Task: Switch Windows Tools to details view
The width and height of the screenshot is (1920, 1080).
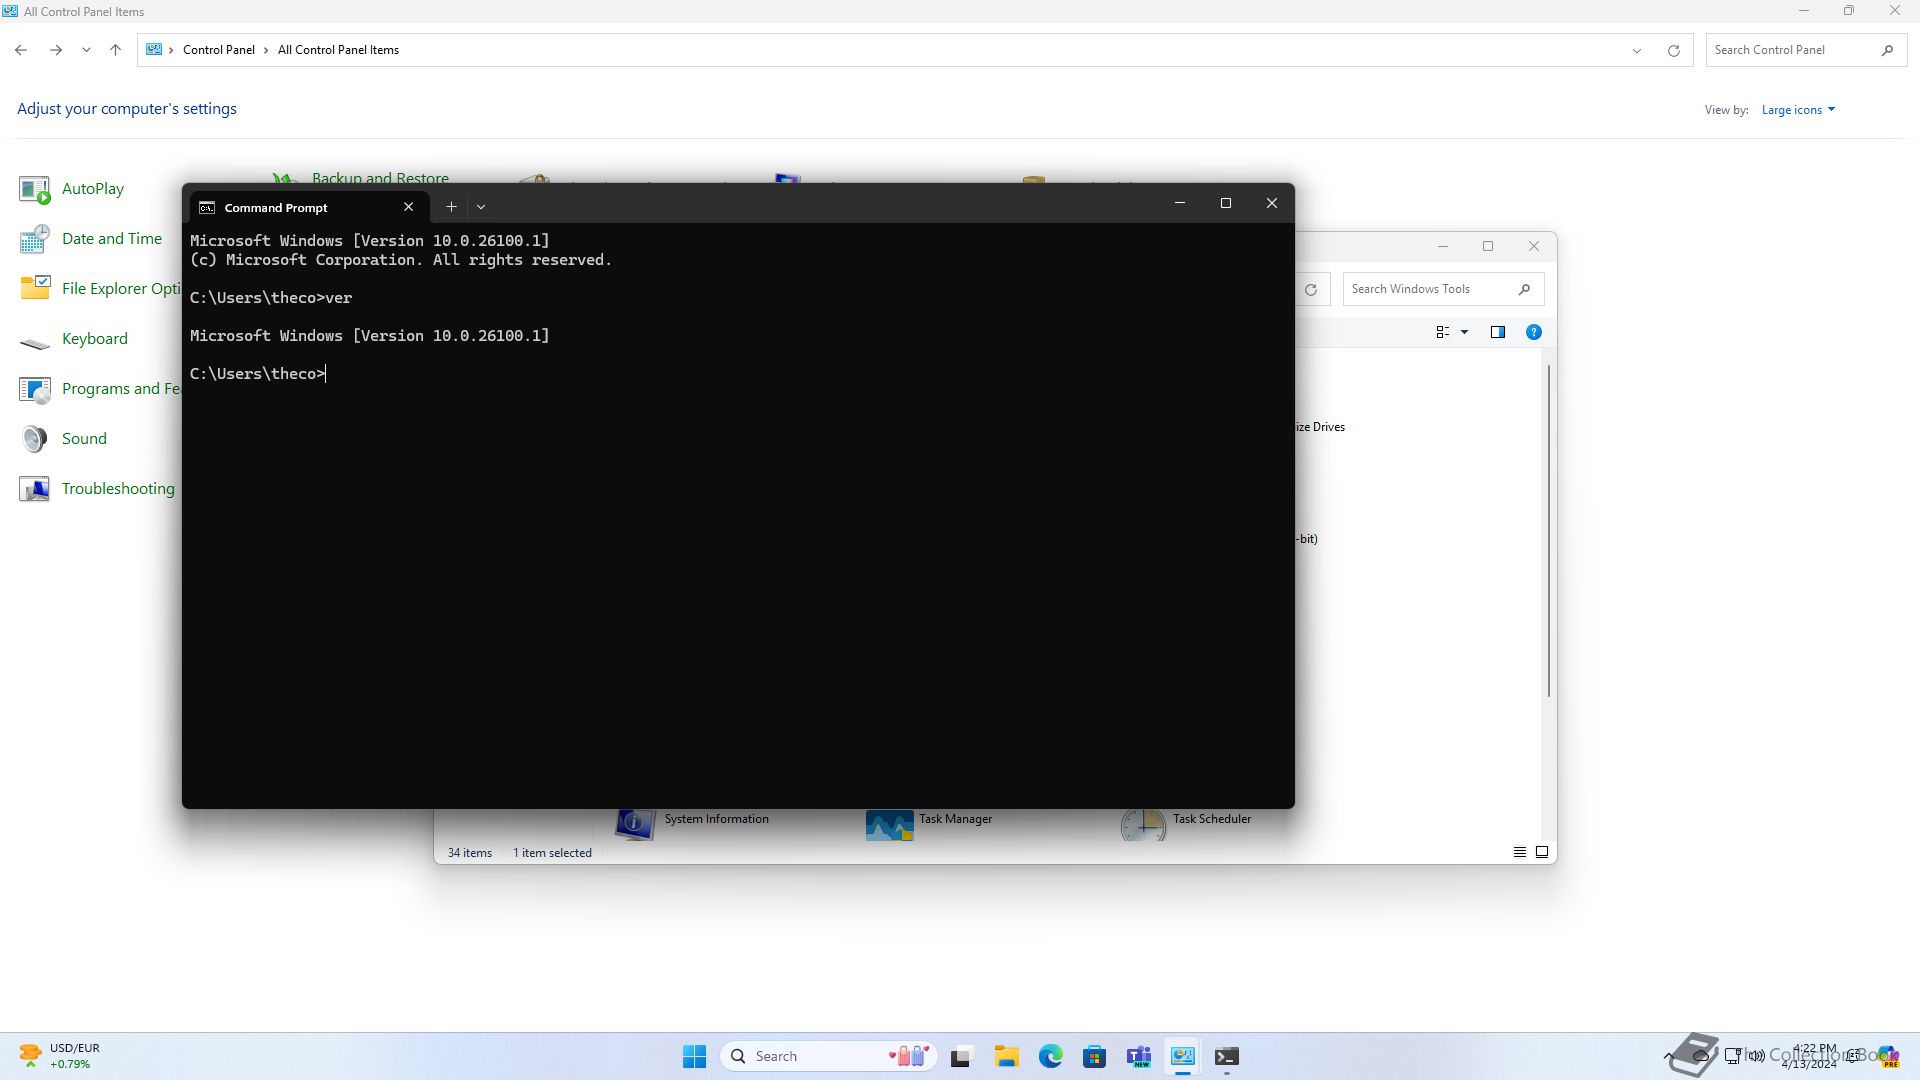Action: (1520, 852)
